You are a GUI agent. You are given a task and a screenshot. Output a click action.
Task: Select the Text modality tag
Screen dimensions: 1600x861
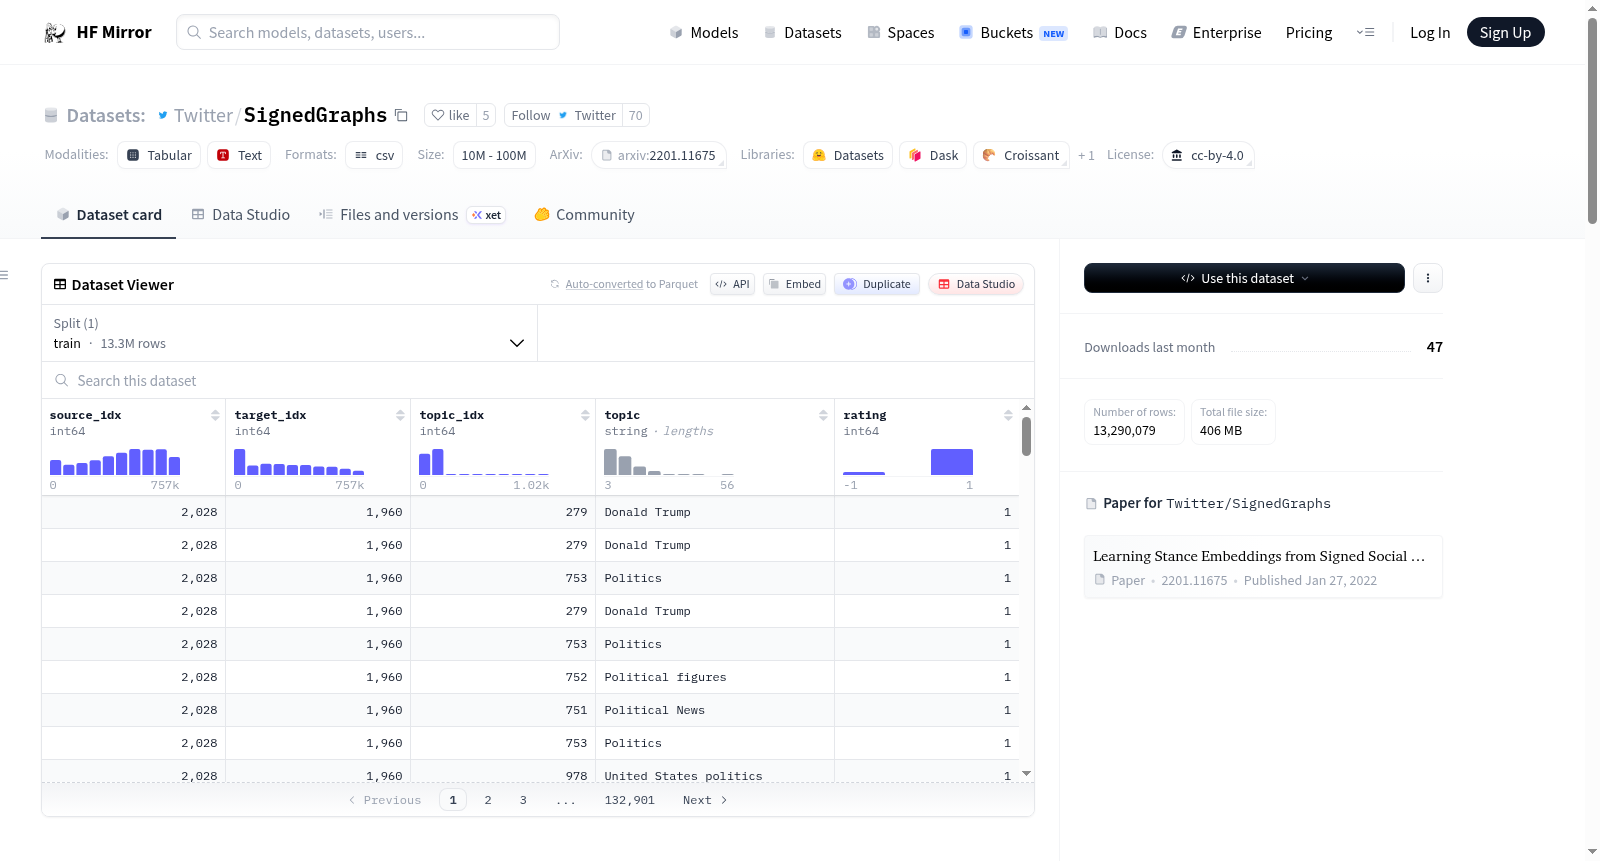point(239,155)
